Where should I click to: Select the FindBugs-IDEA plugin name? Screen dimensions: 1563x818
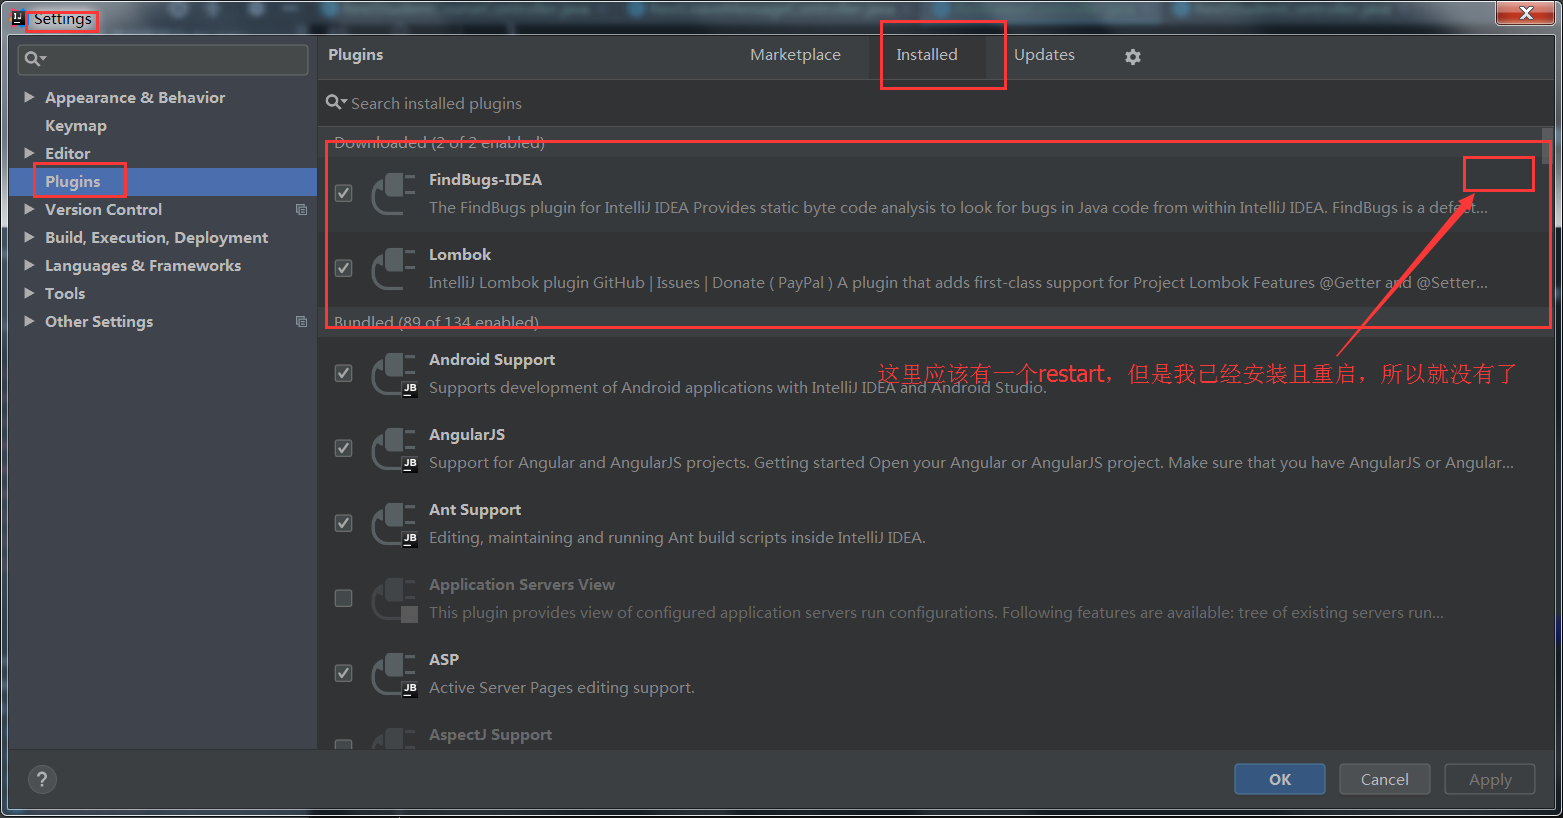[x=485, y=180]
